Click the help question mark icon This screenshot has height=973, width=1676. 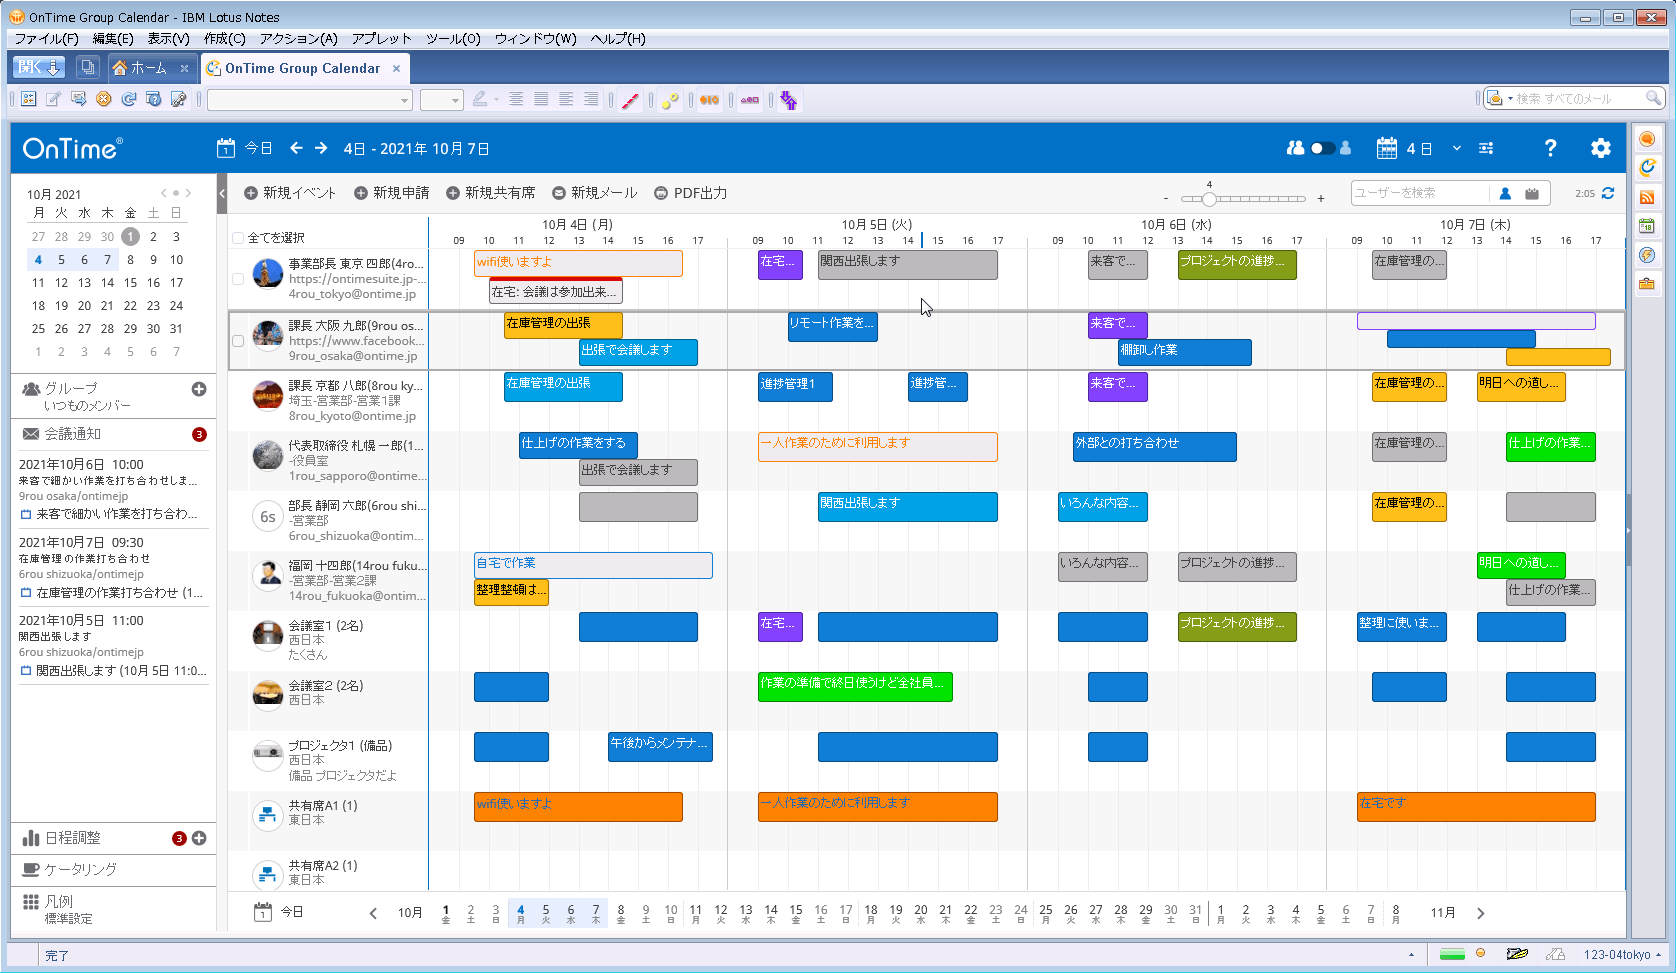[x=1550, y=148]
